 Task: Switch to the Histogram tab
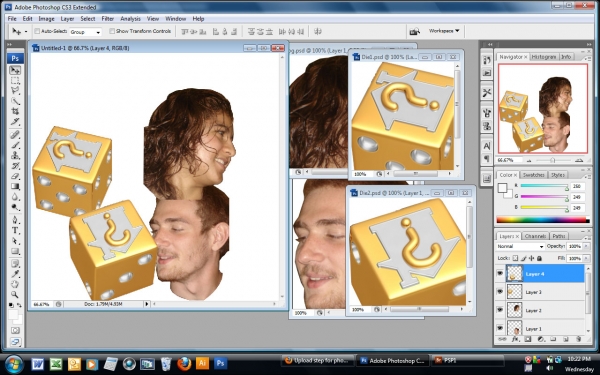pyautogui.click(x=543, y=57)
